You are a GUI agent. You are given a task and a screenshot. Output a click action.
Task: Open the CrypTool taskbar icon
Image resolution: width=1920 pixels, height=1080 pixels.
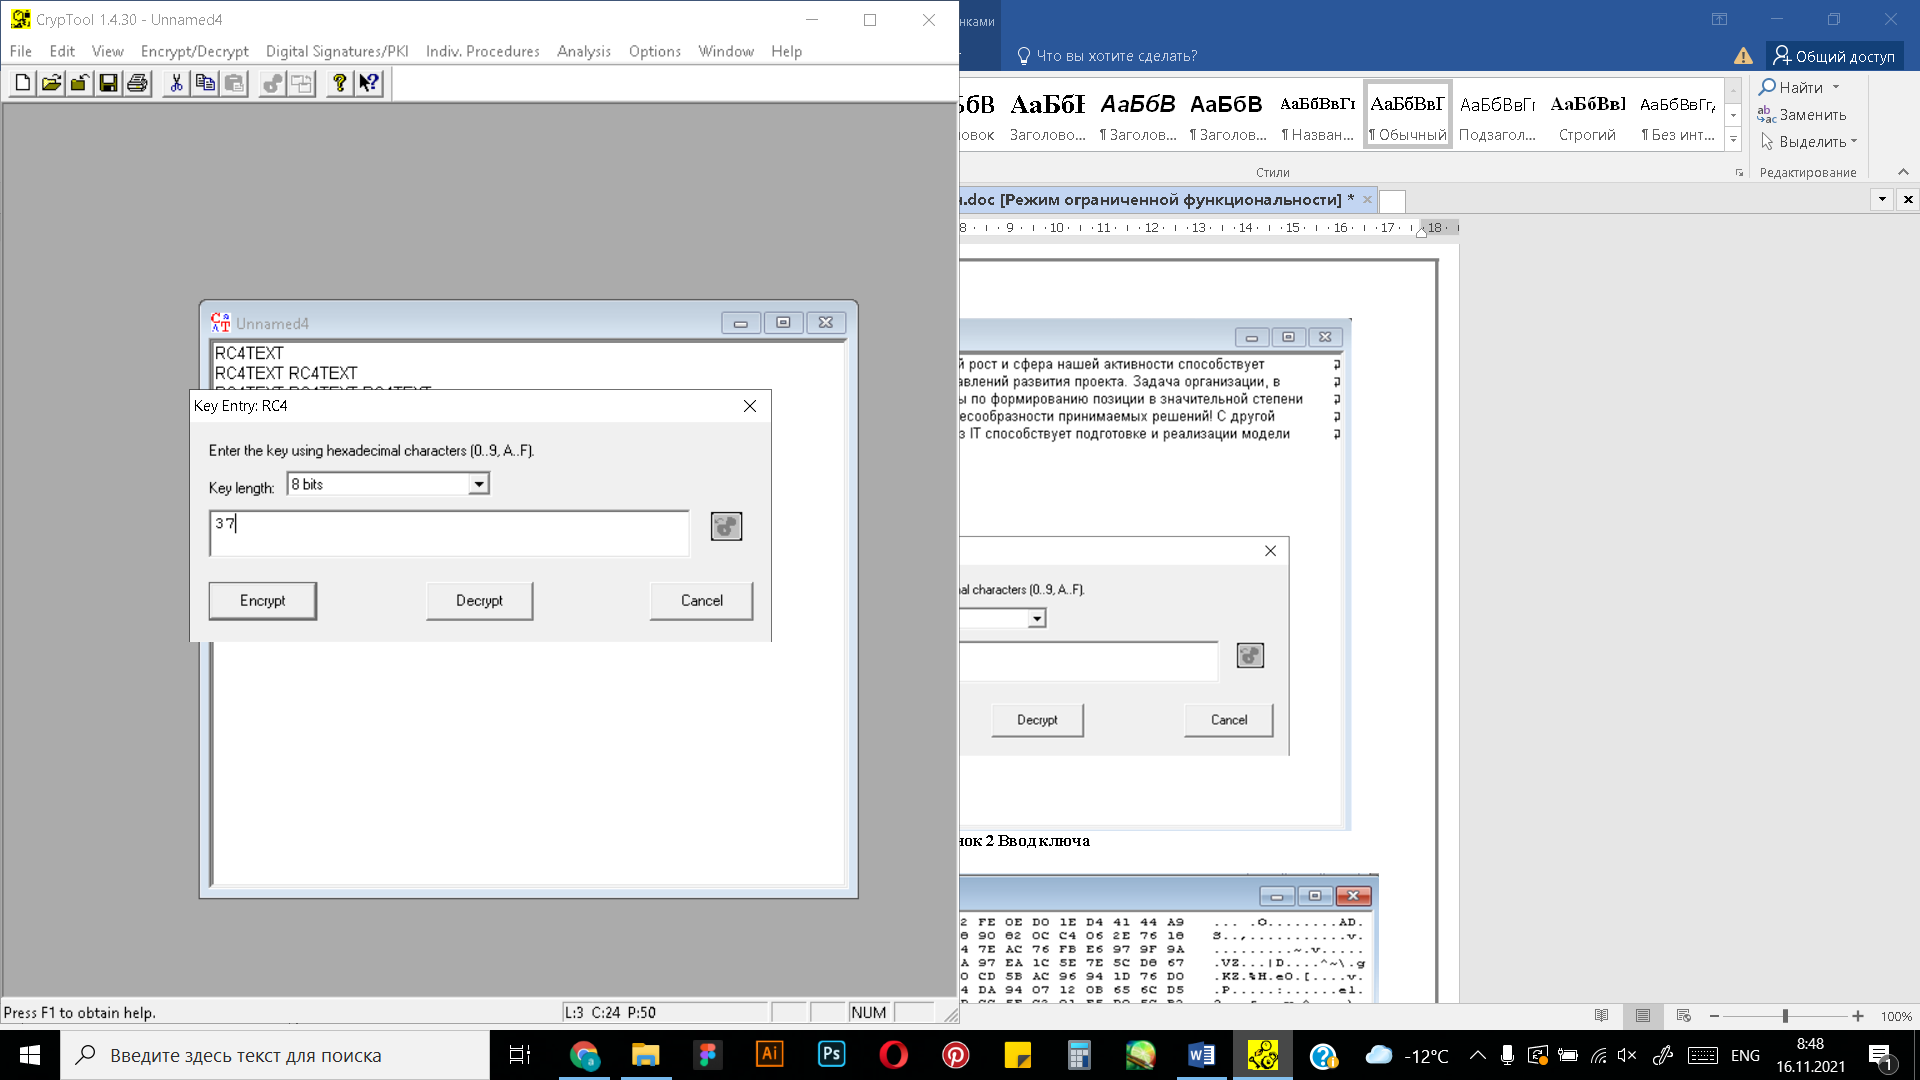pos(1262,1055)
